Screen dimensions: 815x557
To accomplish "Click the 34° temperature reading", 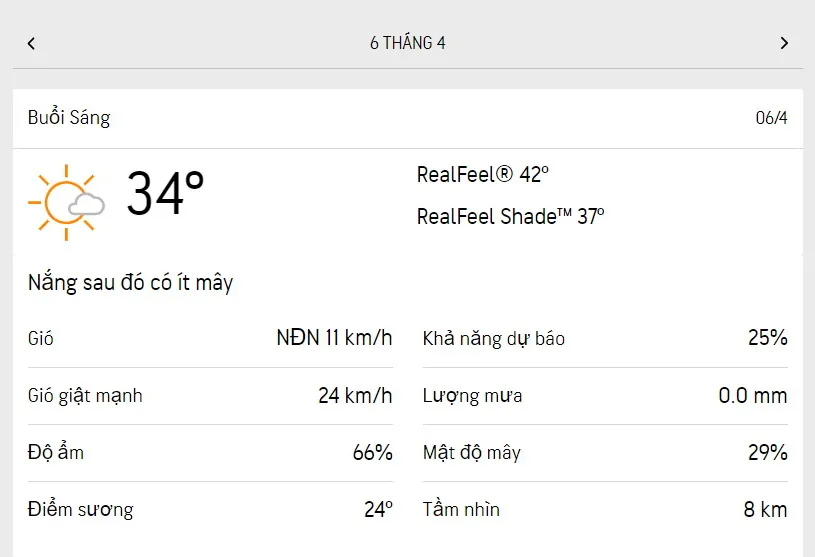I will (x=165, y=194).
